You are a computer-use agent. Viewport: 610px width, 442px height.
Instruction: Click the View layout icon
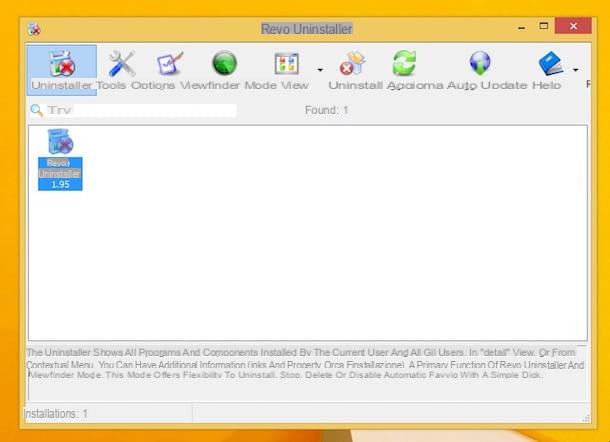coord(287,63)
